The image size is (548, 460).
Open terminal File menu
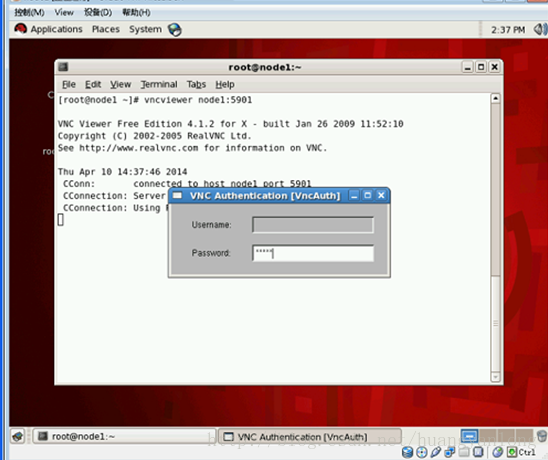69,85
